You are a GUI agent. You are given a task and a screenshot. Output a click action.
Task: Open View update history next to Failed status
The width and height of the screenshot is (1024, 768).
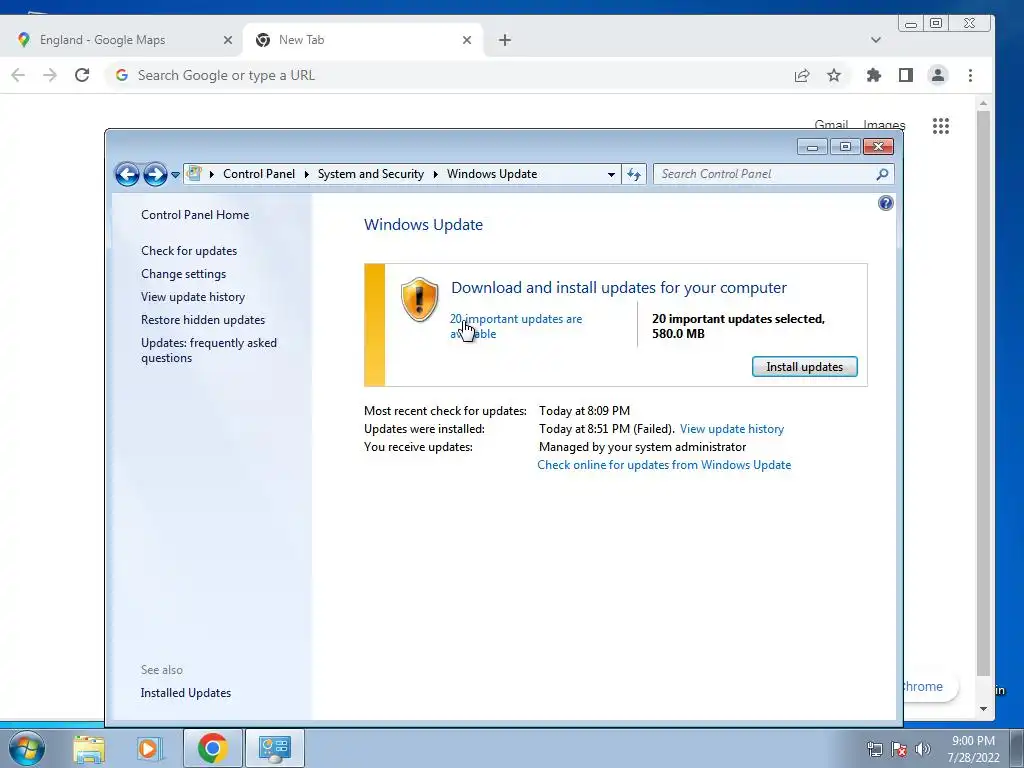coord(731,429)
